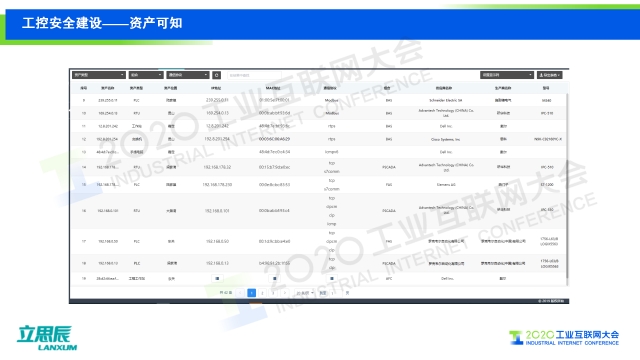Image resolution: width=640 pixels, height=360 pixels.
Task: Open the third communication protocol filter dropdown
Action: coord(188,75)
